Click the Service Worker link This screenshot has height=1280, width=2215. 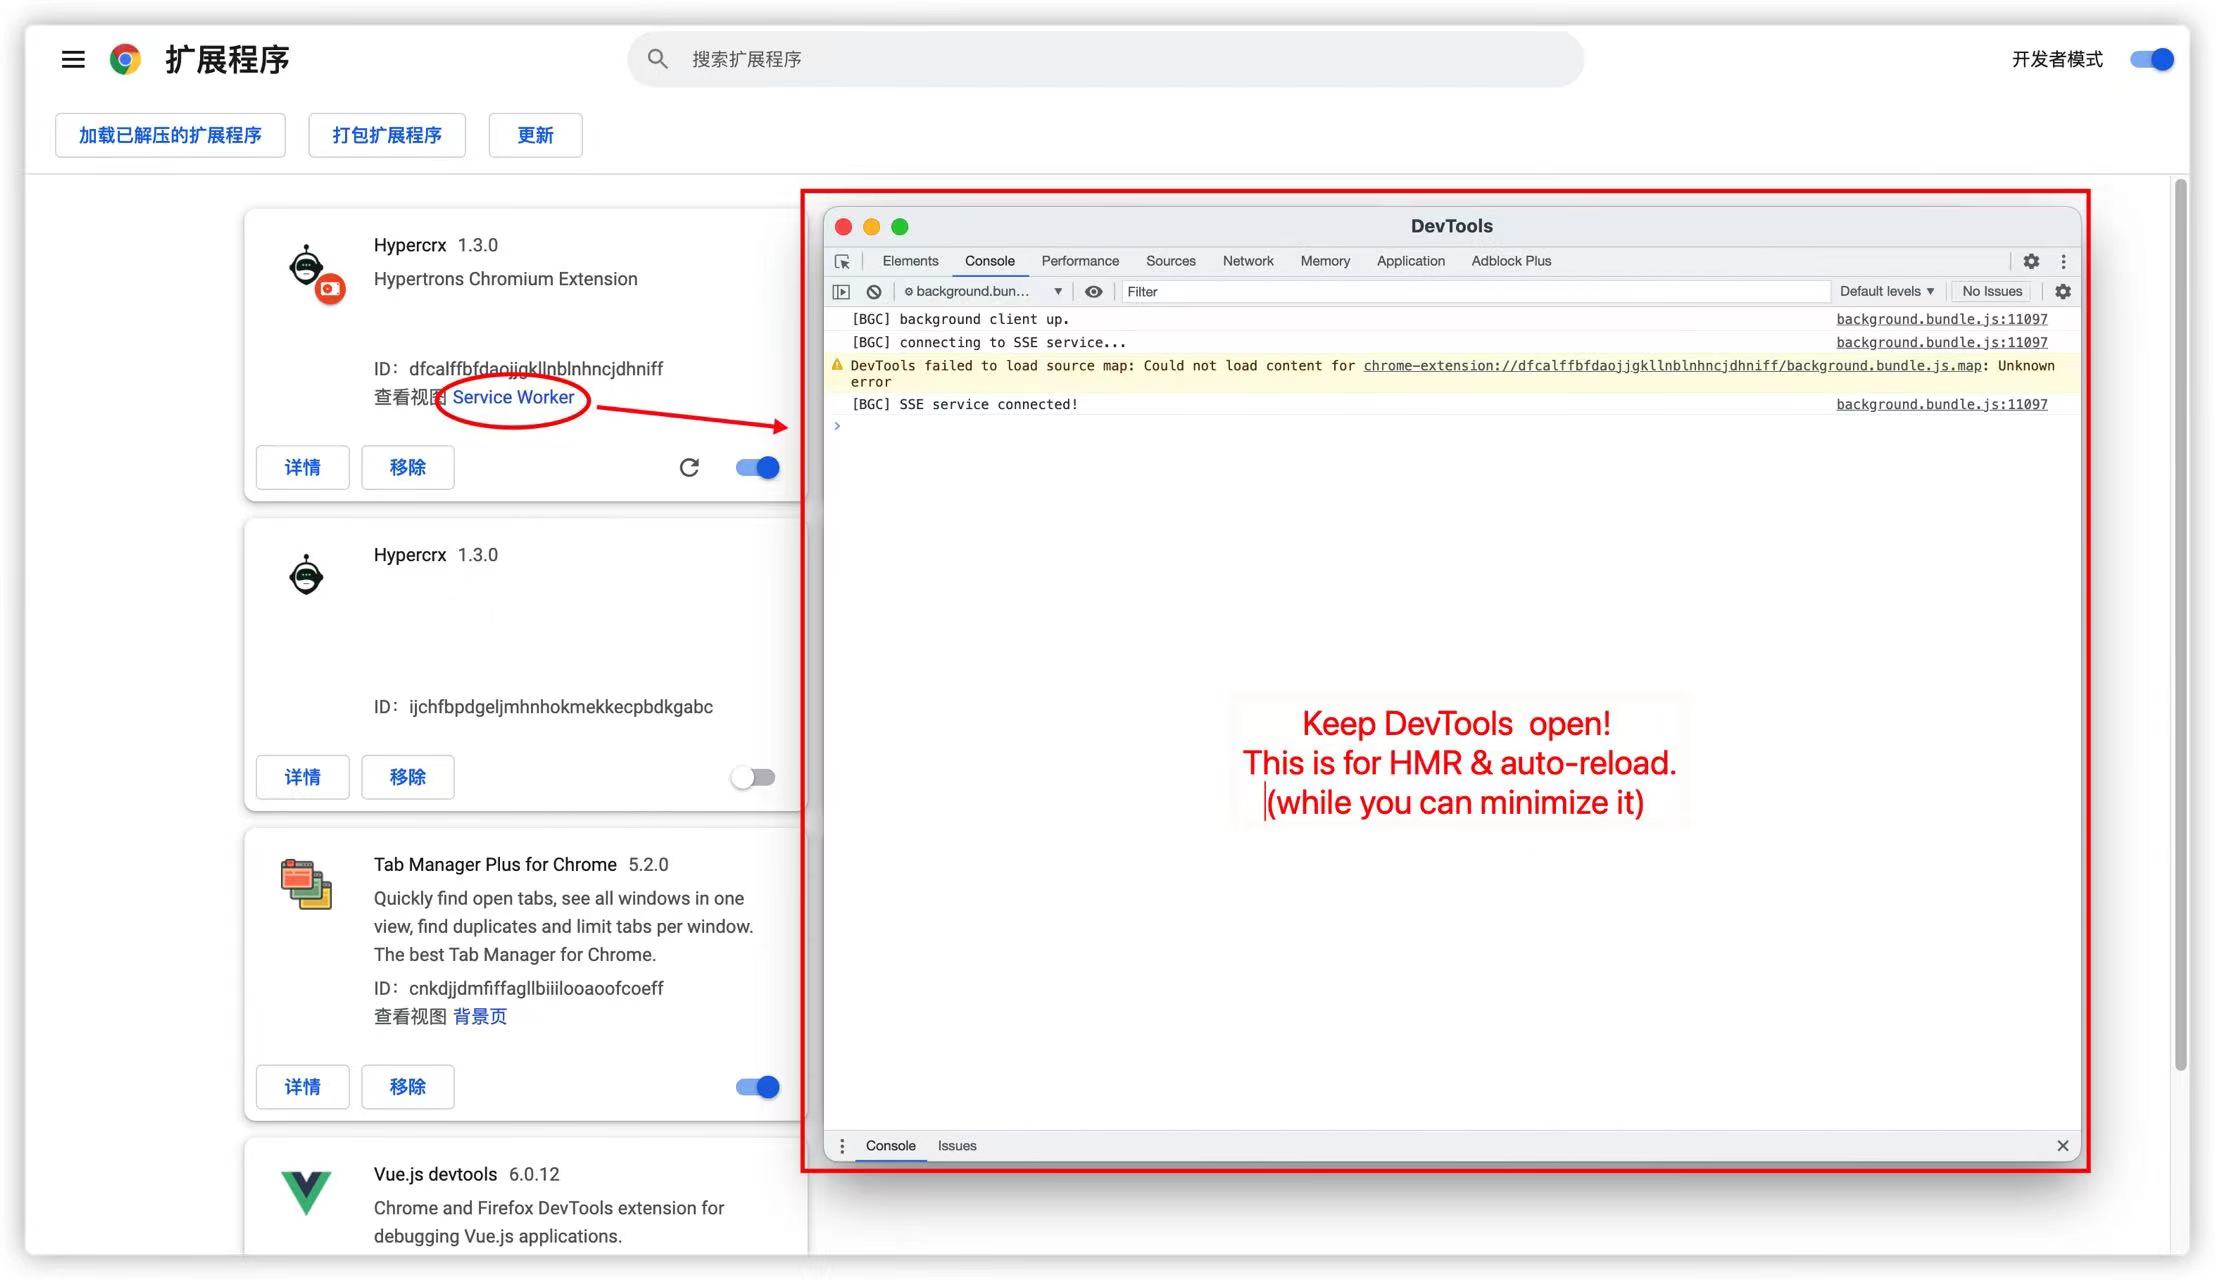coord(513,397)
